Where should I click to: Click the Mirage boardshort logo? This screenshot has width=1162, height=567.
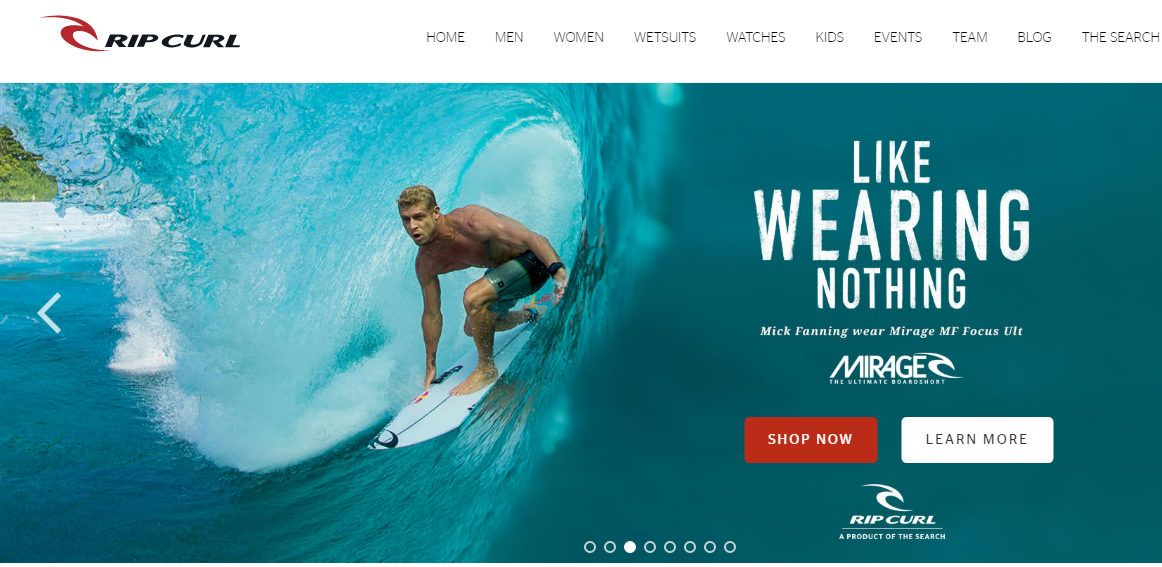coord(894,368)
